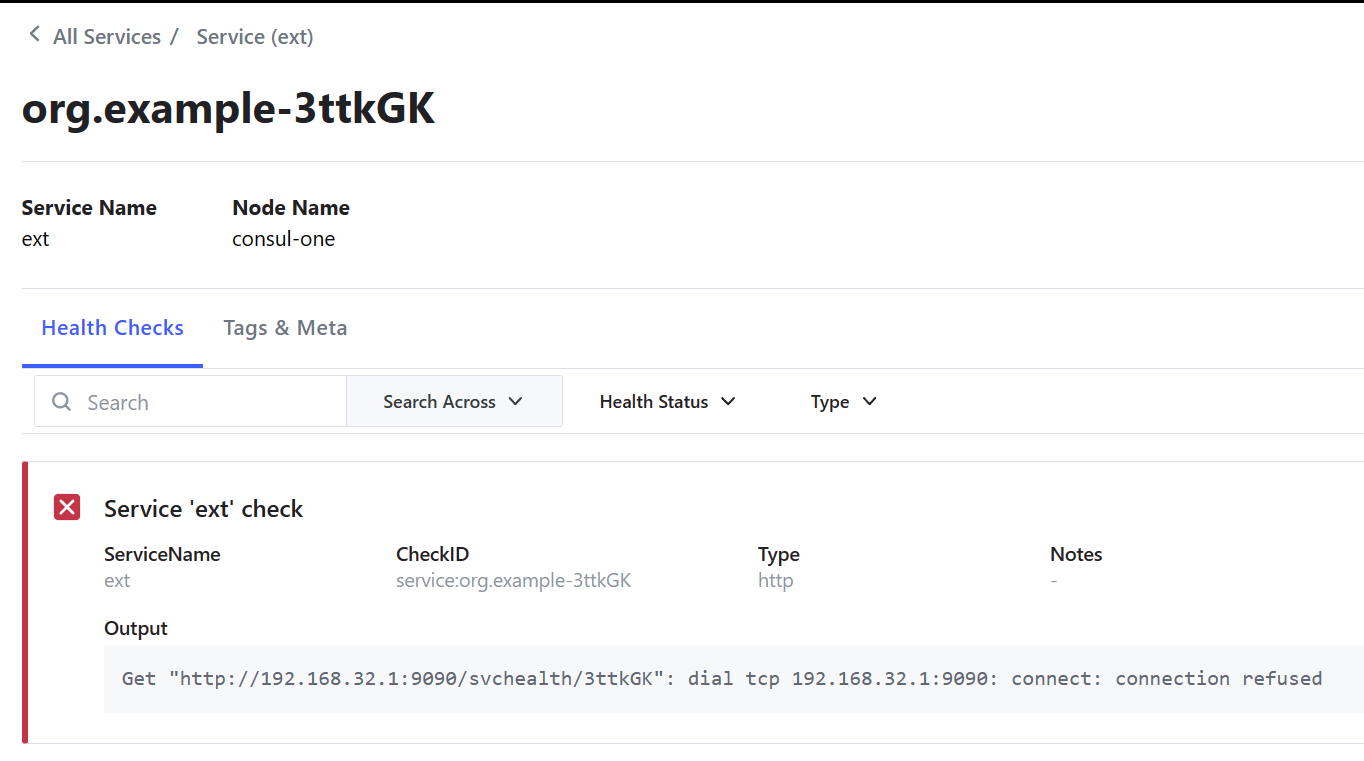The image size is (1364, 761).
Task: Select the org.example-3ttkGK page heading
Action: coord(228,109)
